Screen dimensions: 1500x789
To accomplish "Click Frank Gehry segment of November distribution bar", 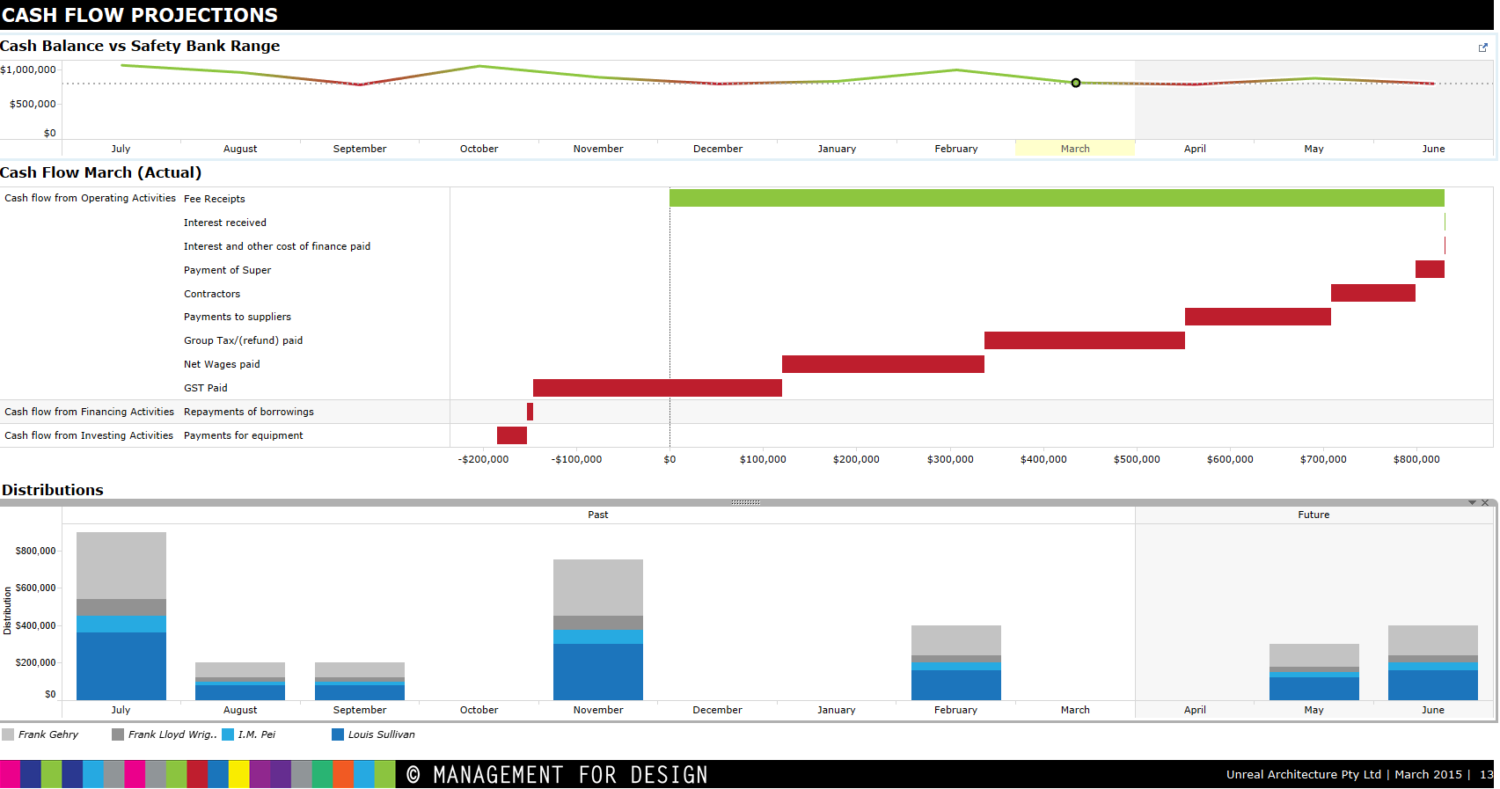I will 598,587.
